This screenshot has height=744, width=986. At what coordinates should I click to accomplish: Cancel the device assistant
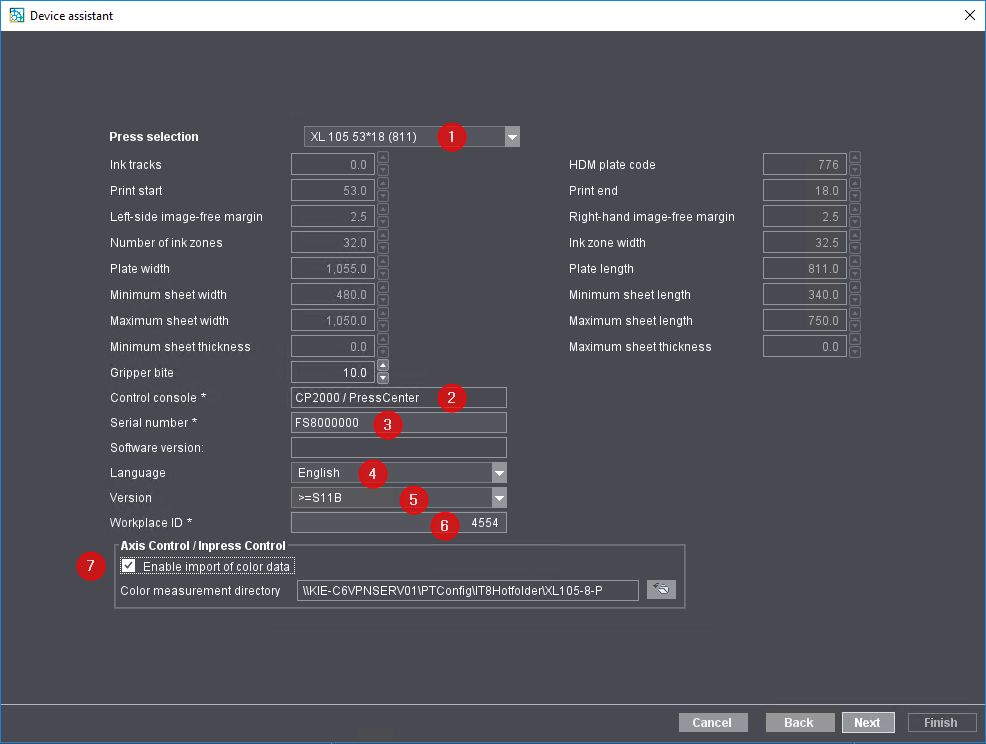point(712,722)
